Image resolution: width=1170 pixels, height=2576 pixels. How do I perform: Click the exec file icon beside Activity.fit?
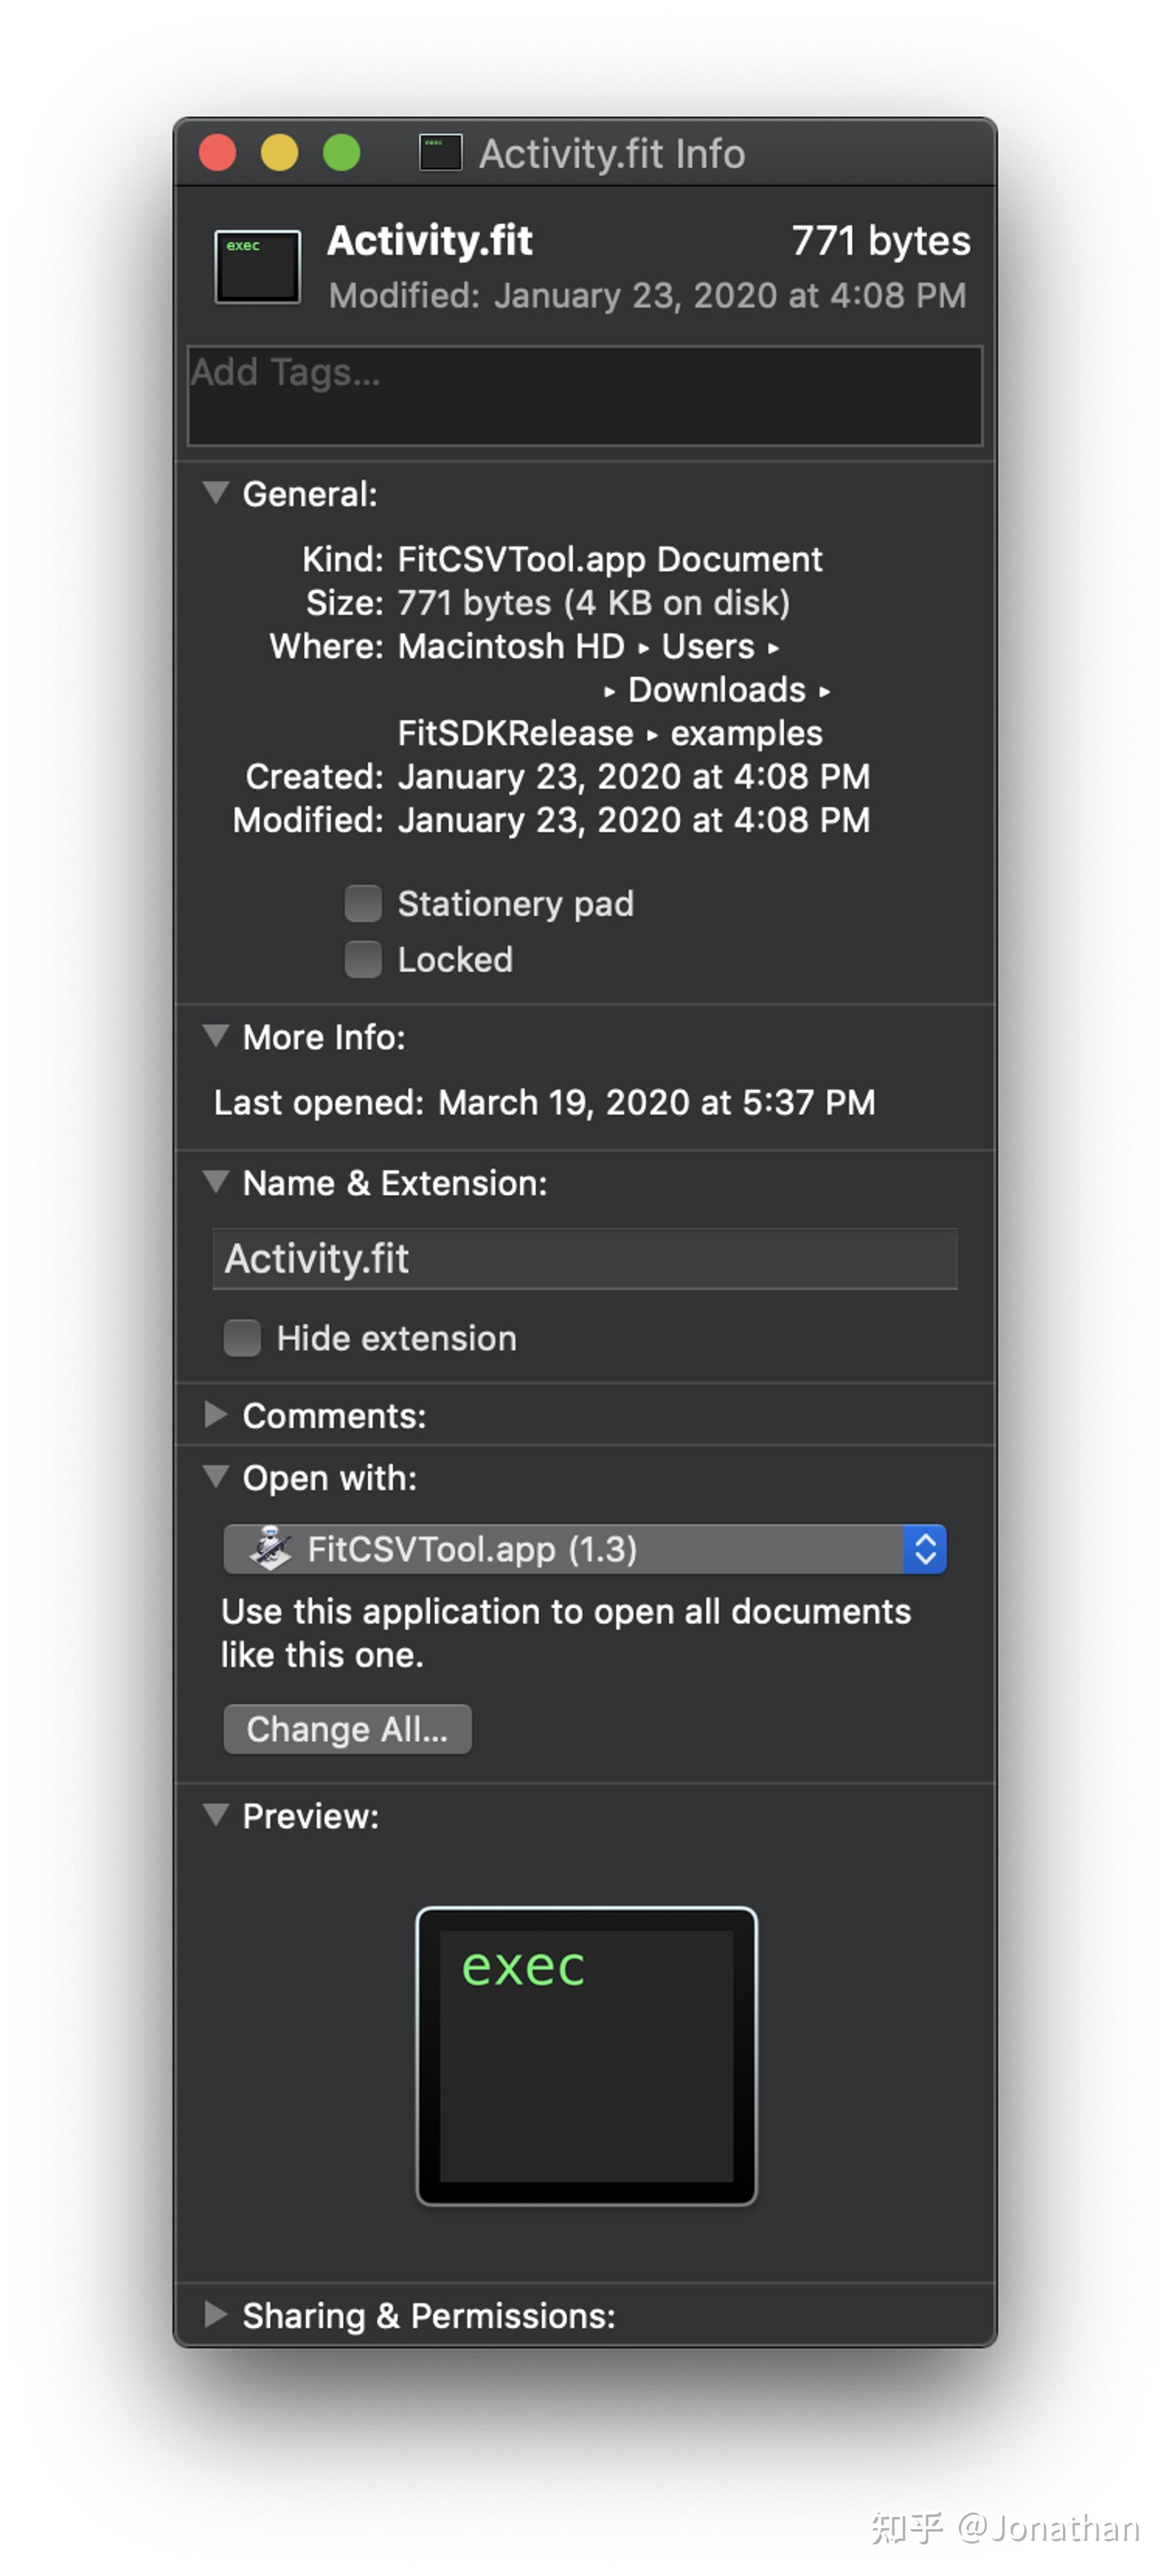257,266
